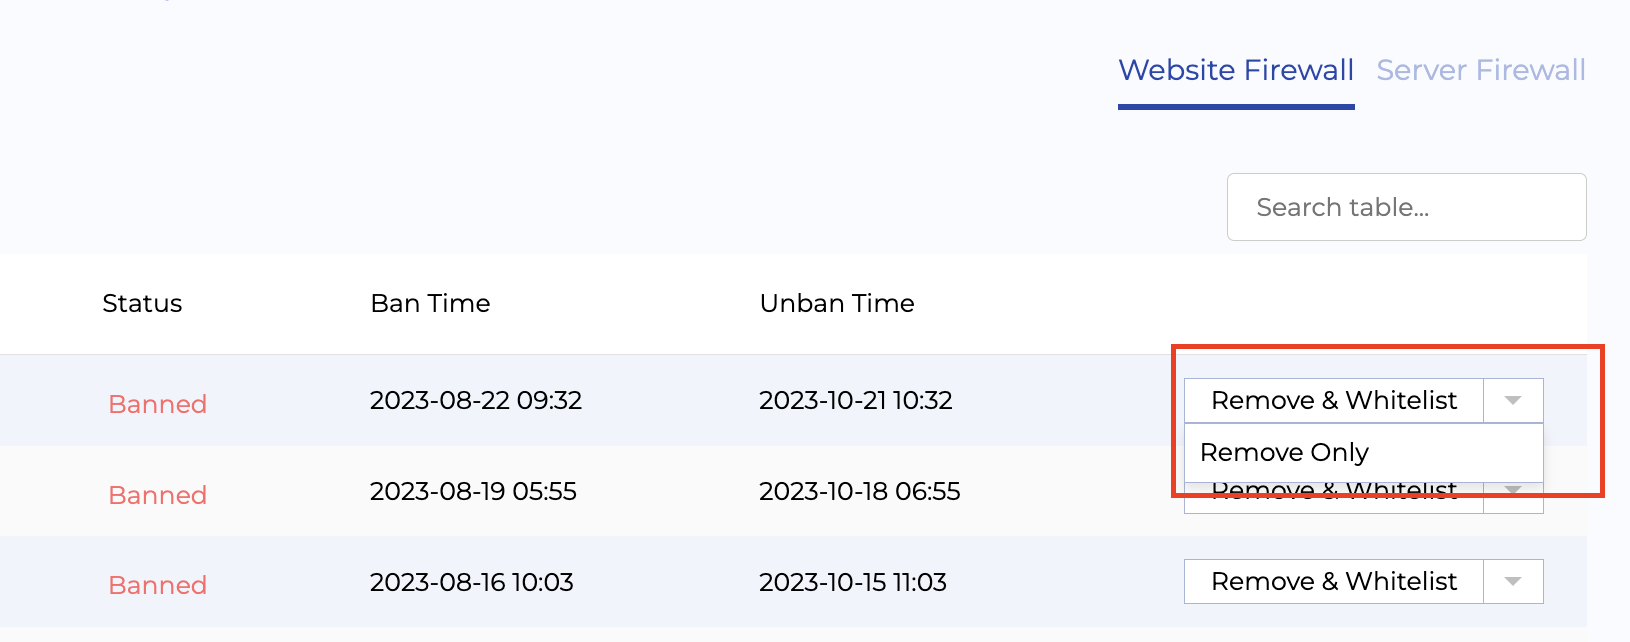Screen dimensions: 1630x642
Task: Select the ban time 2023-08-19 05:55
Action: click(x=473, y=492)
